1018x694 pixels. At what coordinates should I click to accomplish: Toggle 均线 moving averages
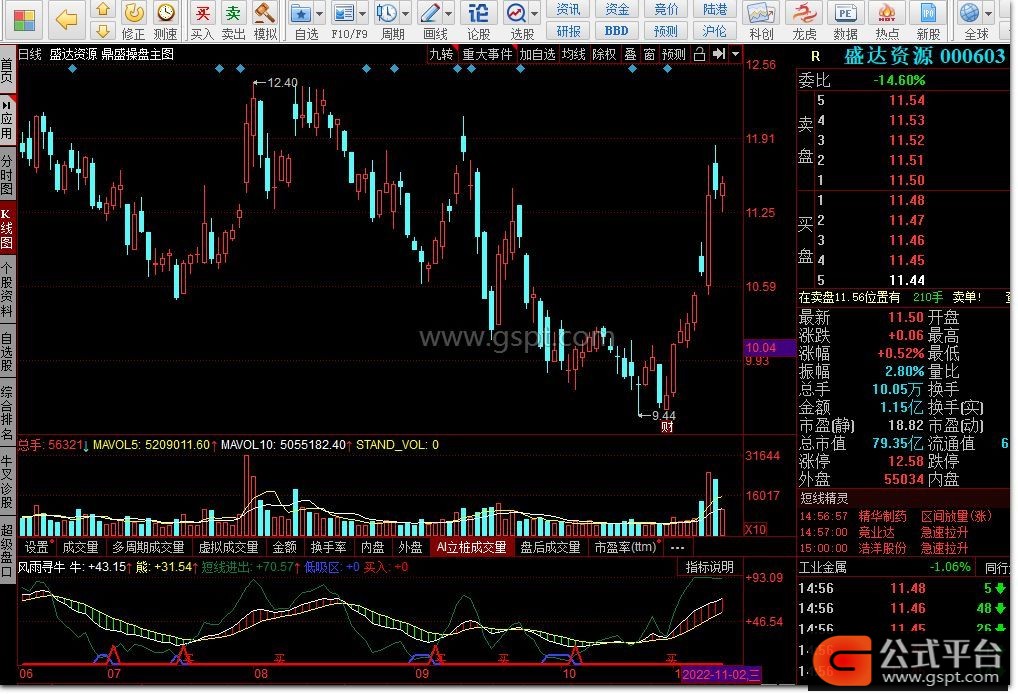(x=574, y=55)
